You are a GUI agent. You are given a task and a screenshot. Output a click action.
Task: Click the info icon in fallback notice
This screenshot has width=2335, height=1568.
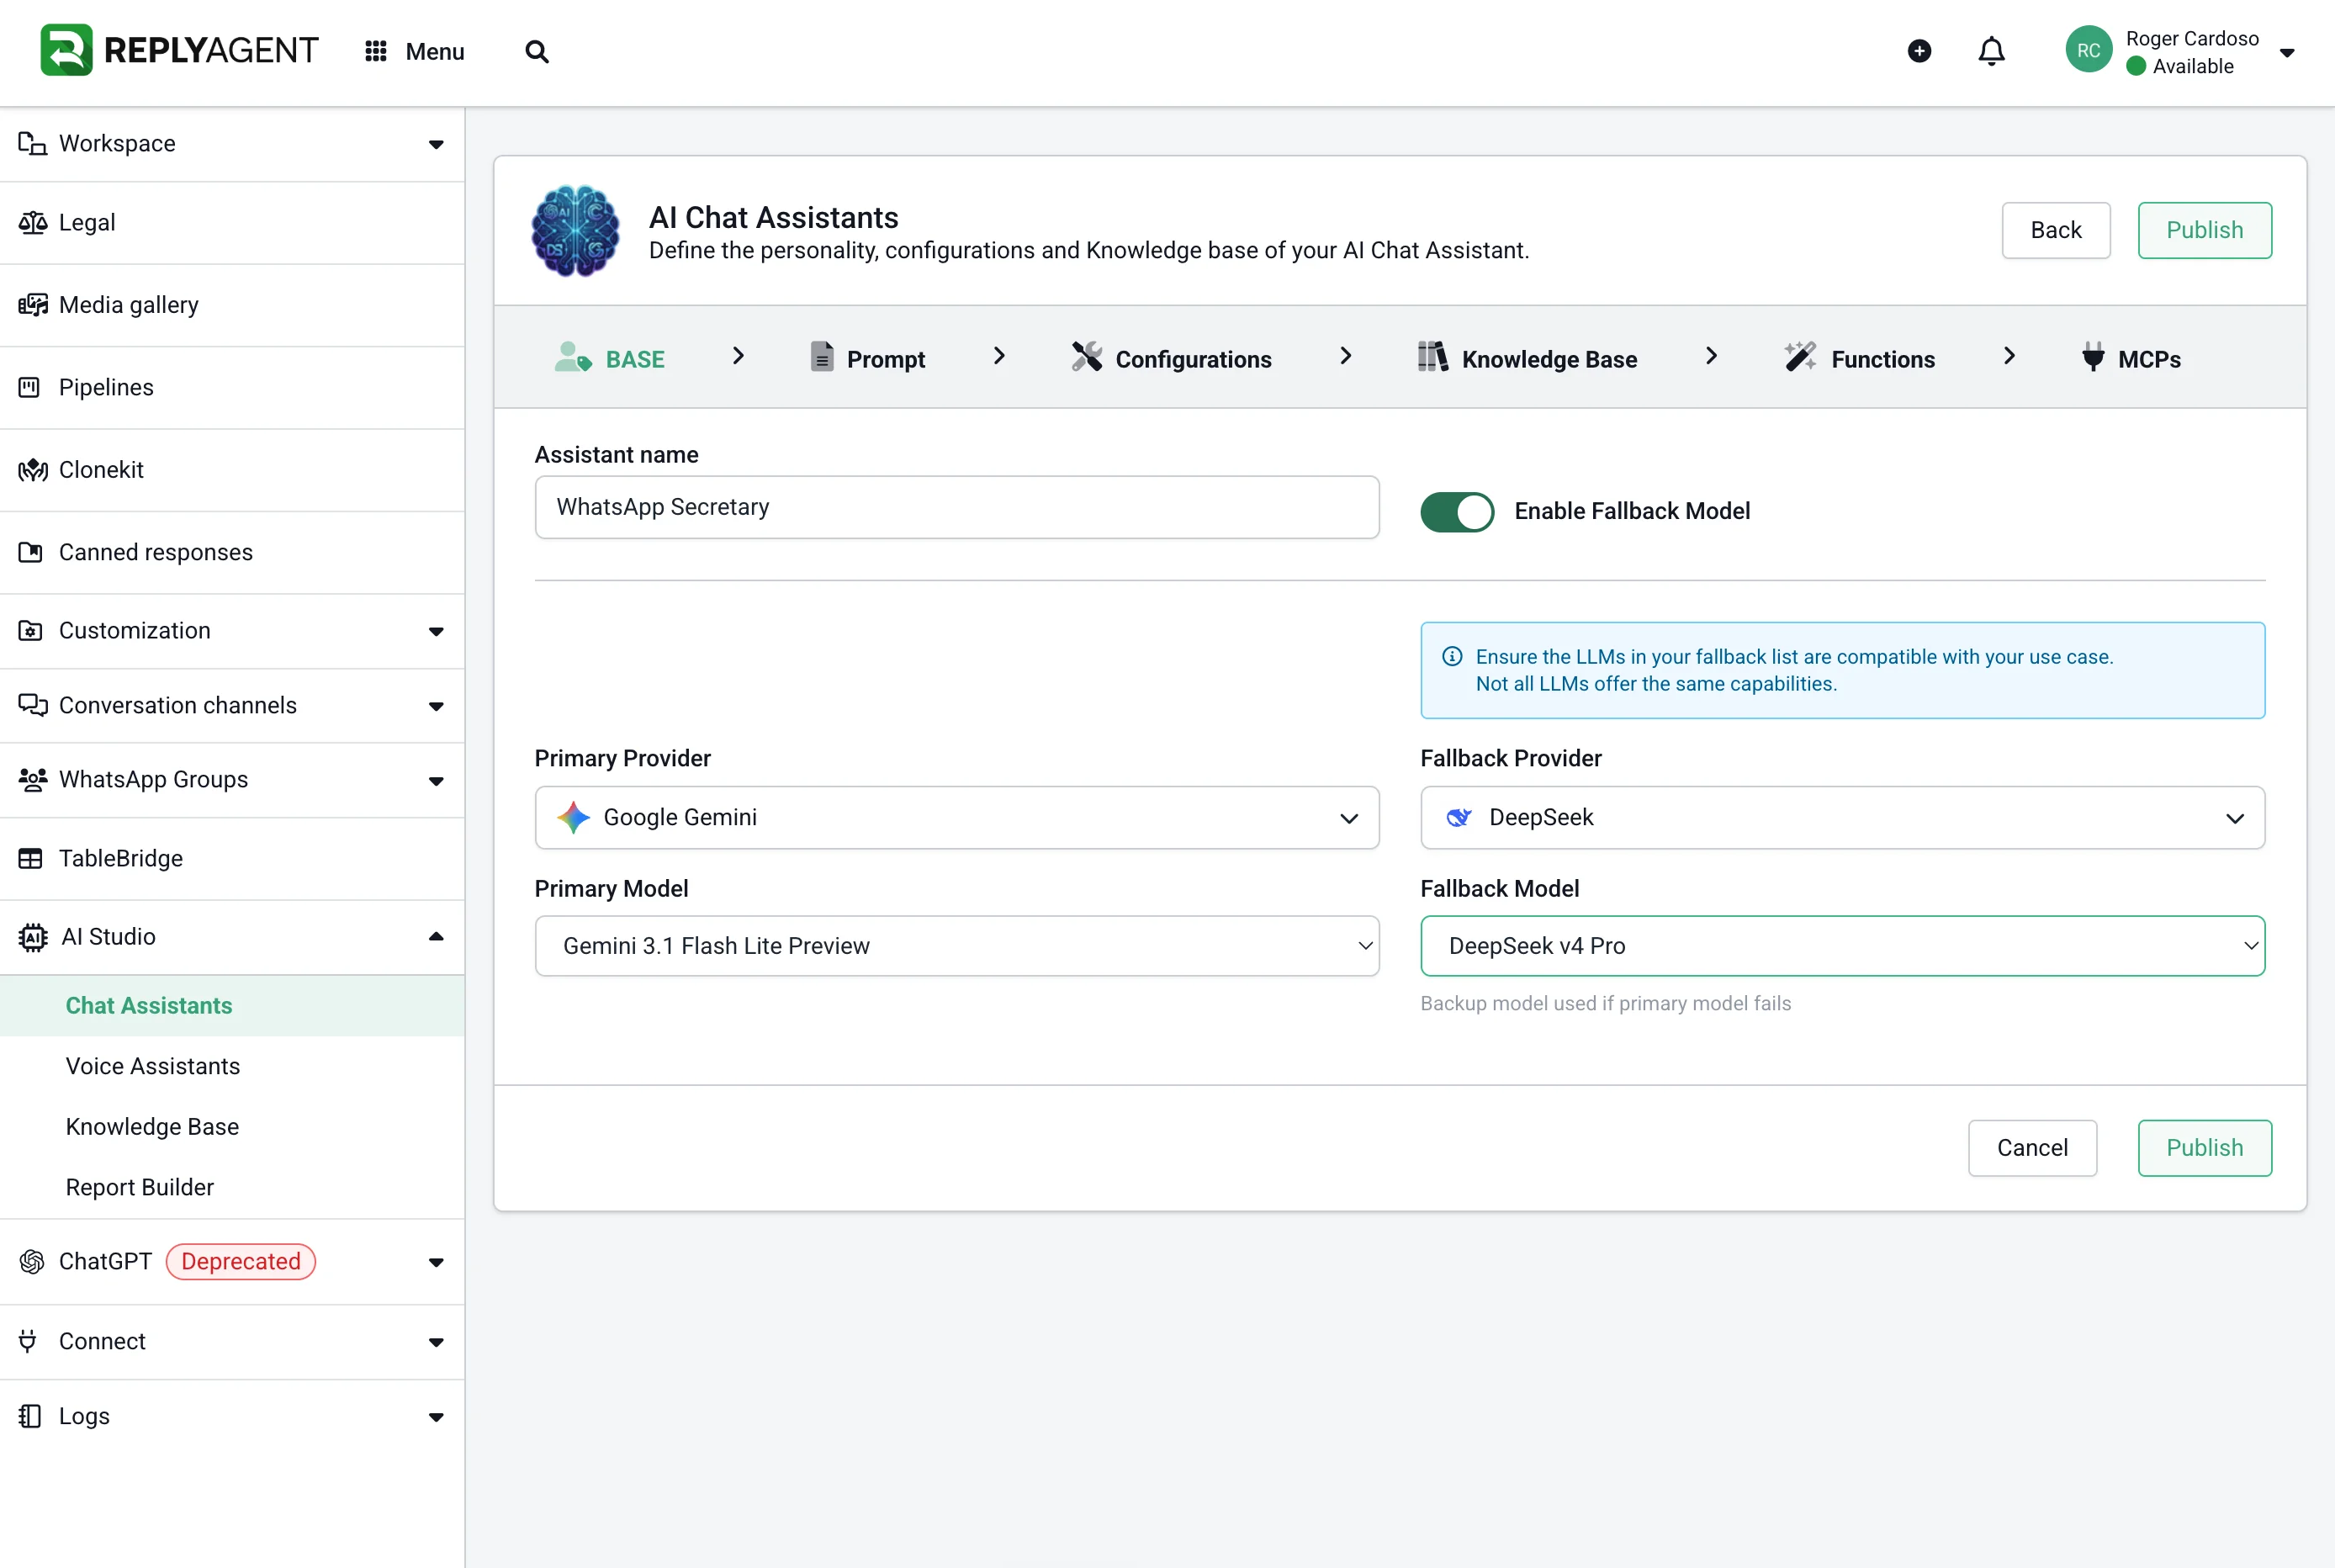1452,656
